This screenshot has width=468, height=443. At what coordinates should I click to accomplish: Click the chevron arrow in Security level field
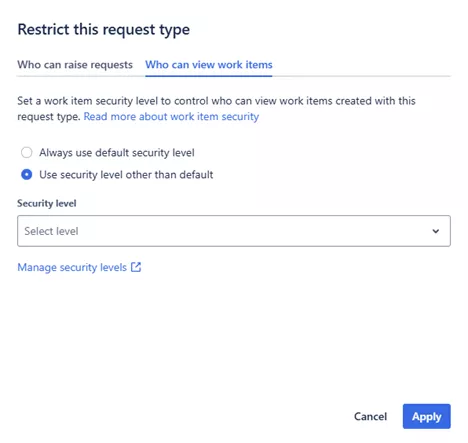click(x=435, y=231)
